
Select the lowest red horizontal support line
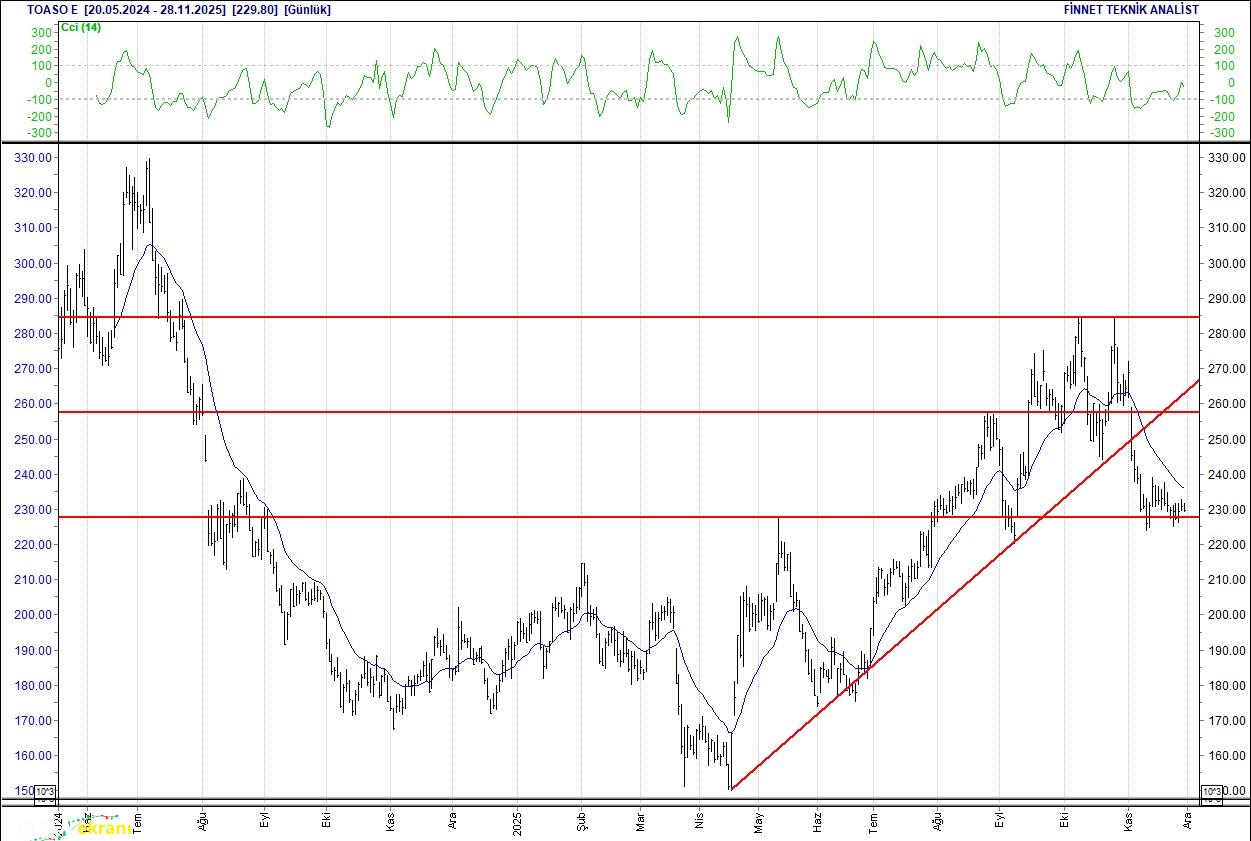600,517
